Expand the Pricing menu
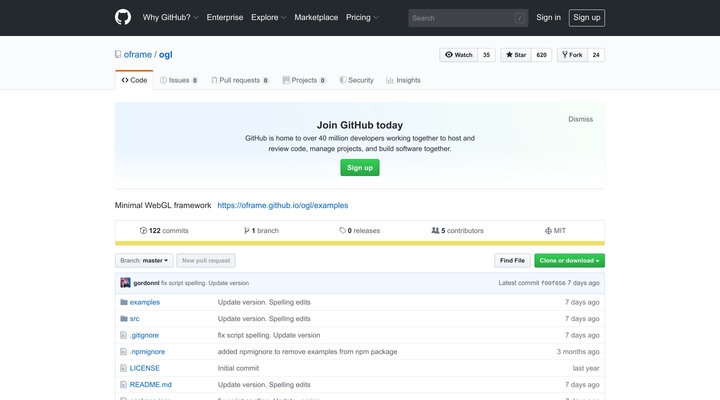 click(x=362, y=17)
